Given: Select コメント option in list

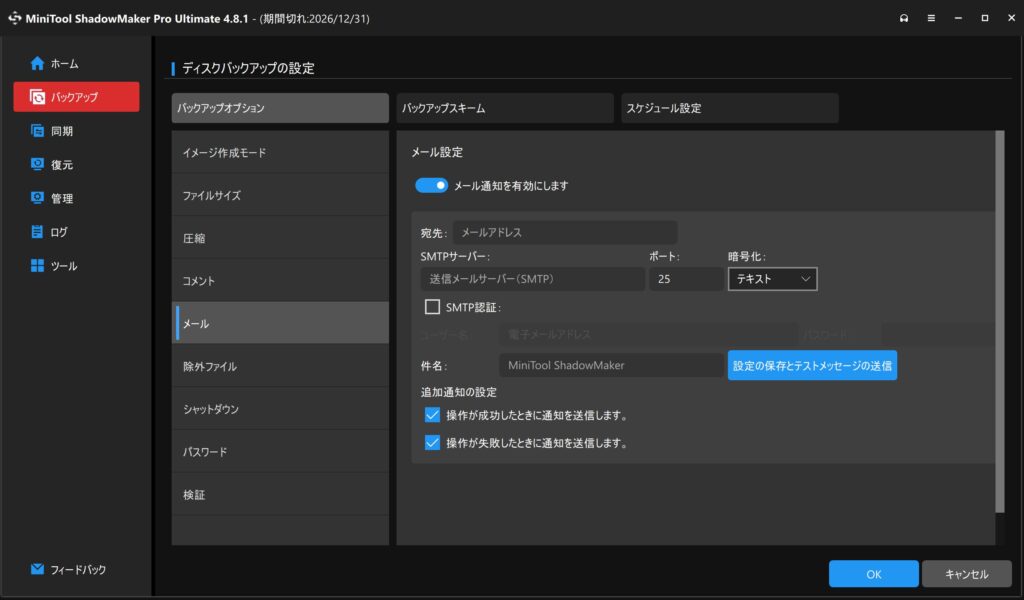Looking at the screenshot, I should (280, 281).
